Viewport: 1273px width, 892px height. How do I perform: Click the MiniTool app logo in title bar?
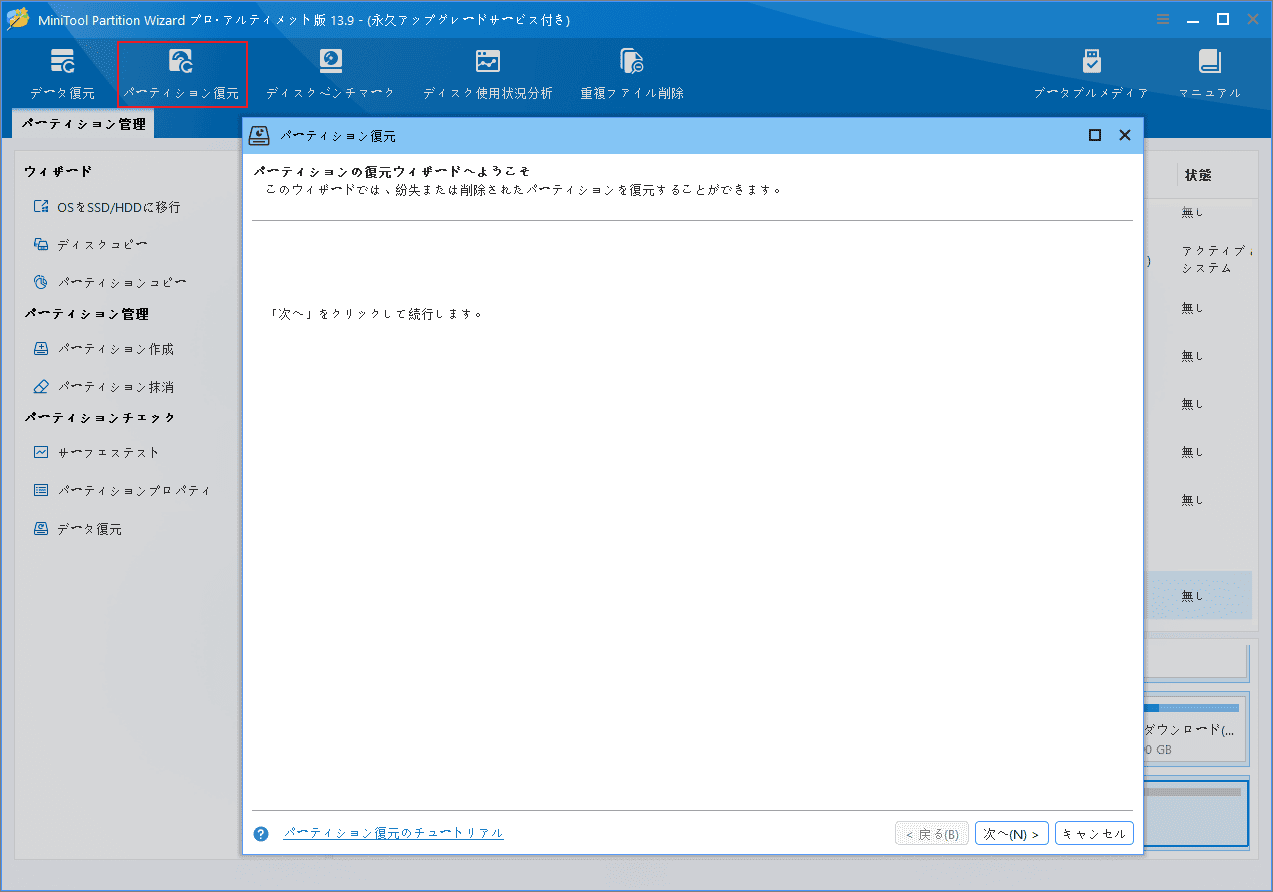pyautogui.click(x=18, y=19)
